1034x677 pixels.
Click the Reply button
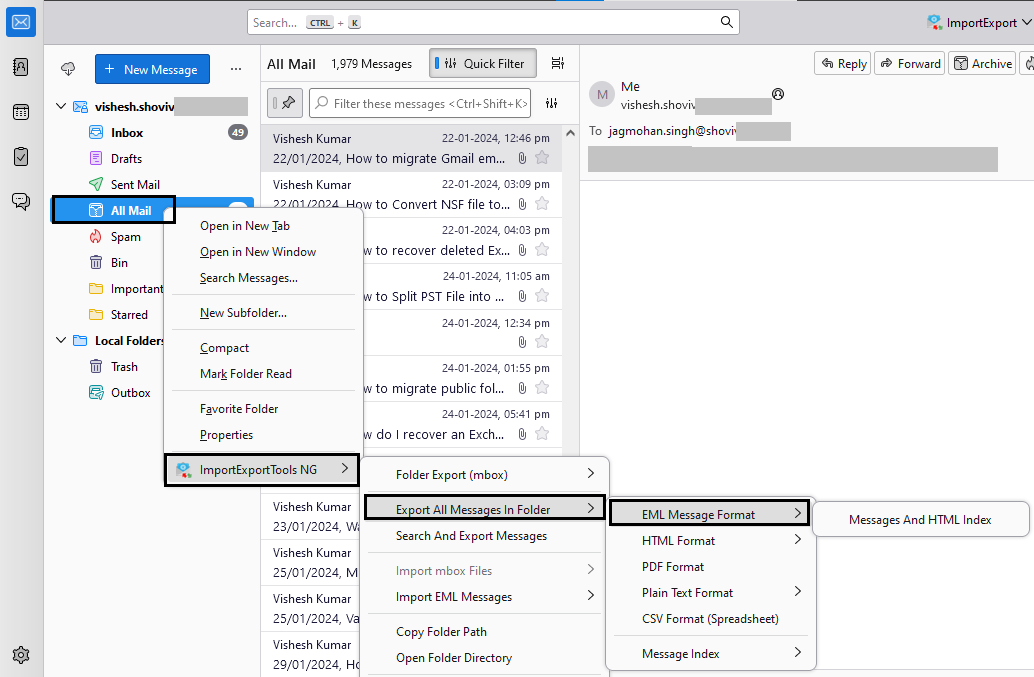[x=843, y=63]
